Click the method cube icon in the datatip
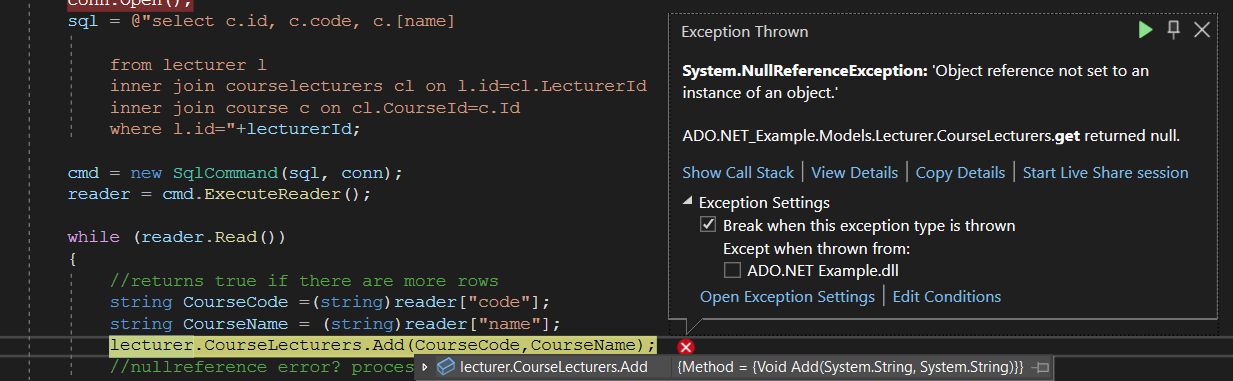Image resolution: width=1233 pixels, height=381 pixels. (x=446, y=367)
